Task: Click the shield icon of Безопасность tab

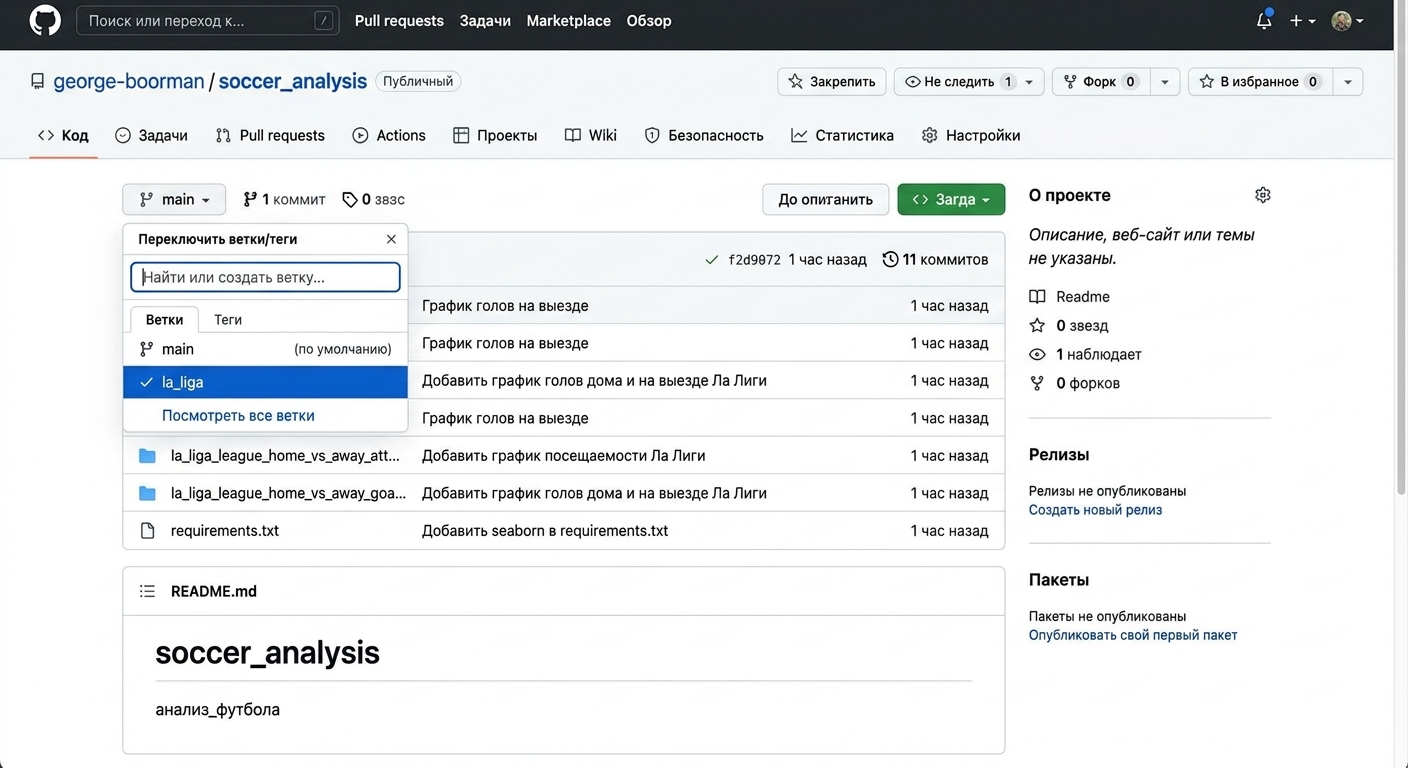Action: tap(652, 135)
